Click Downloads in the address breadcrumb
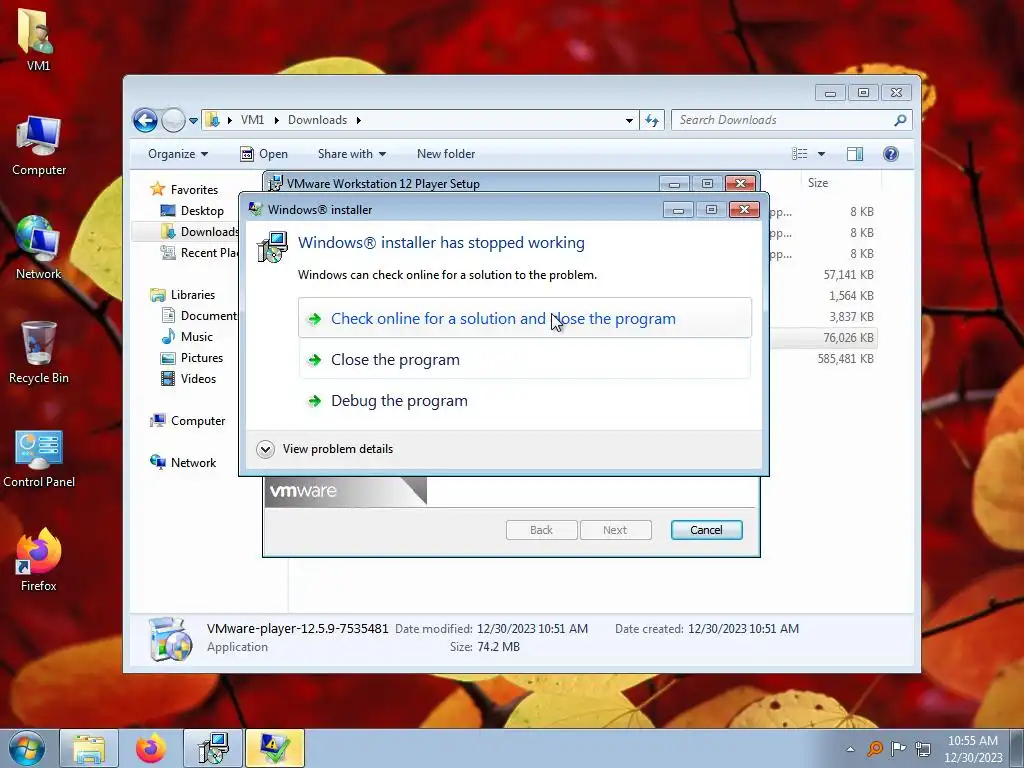 pos(317,120)
